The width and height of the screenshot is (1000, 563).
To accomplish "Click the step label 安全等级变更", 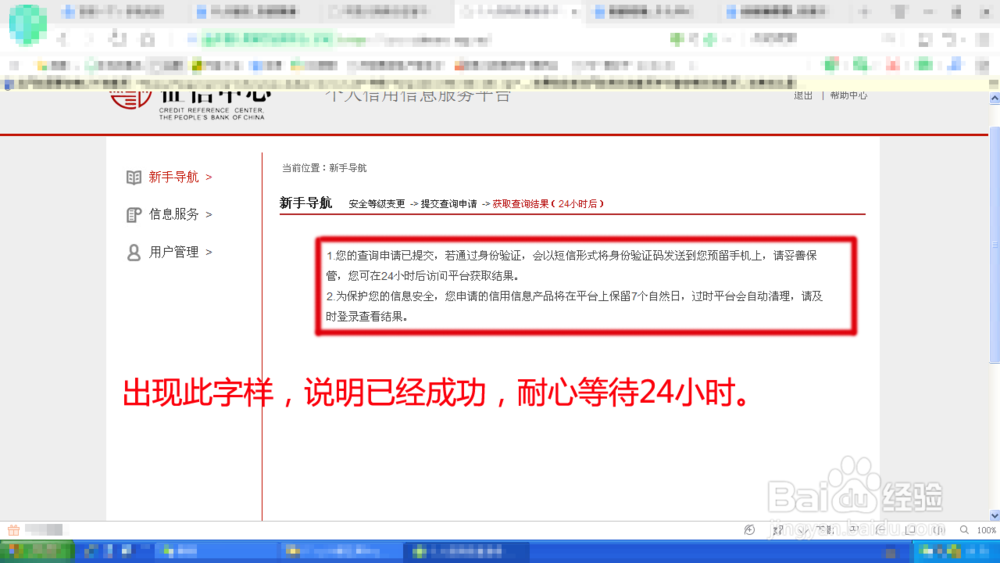I will pyautogui.click(x=376, y=204).
